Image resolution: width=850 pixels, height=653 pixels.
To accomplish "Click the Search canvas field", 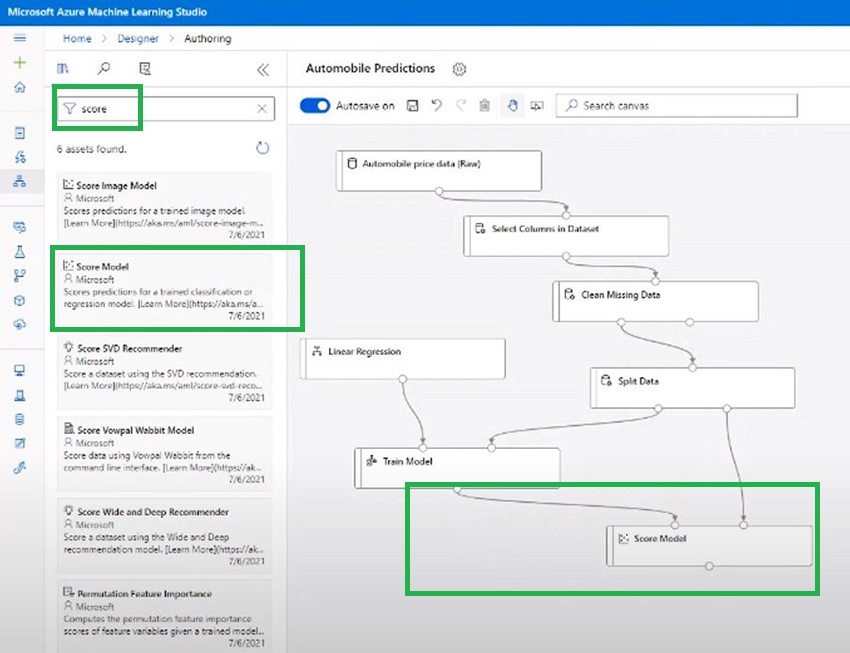I will (677, 106).
